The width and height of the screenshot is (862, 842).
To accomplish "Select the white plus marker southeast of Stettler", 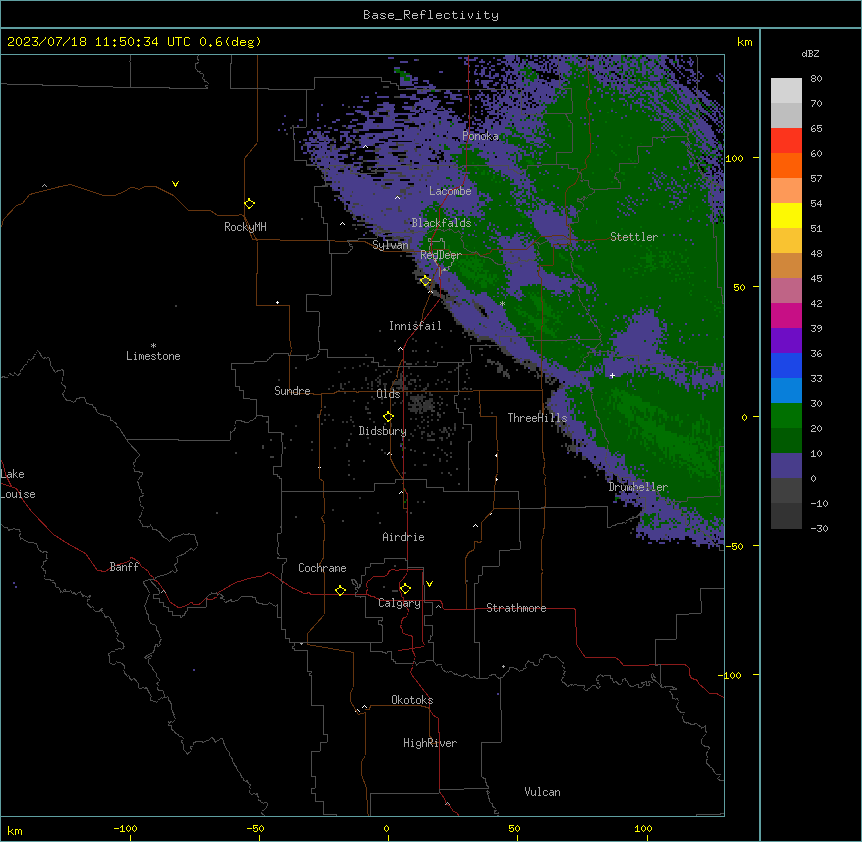I will [612, 375].
